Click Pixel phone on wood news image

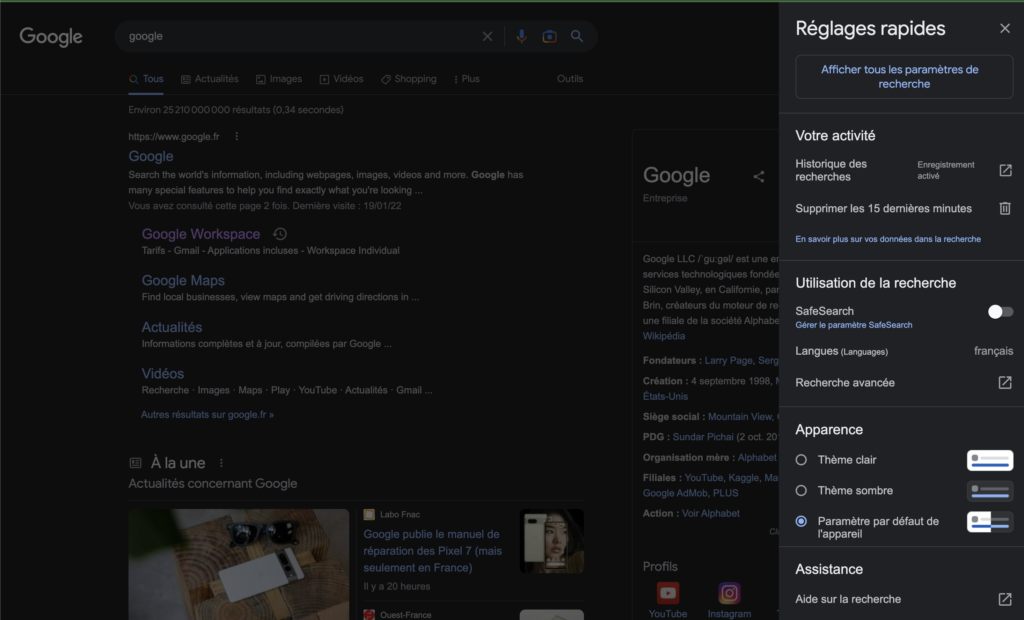click(238, 564)
